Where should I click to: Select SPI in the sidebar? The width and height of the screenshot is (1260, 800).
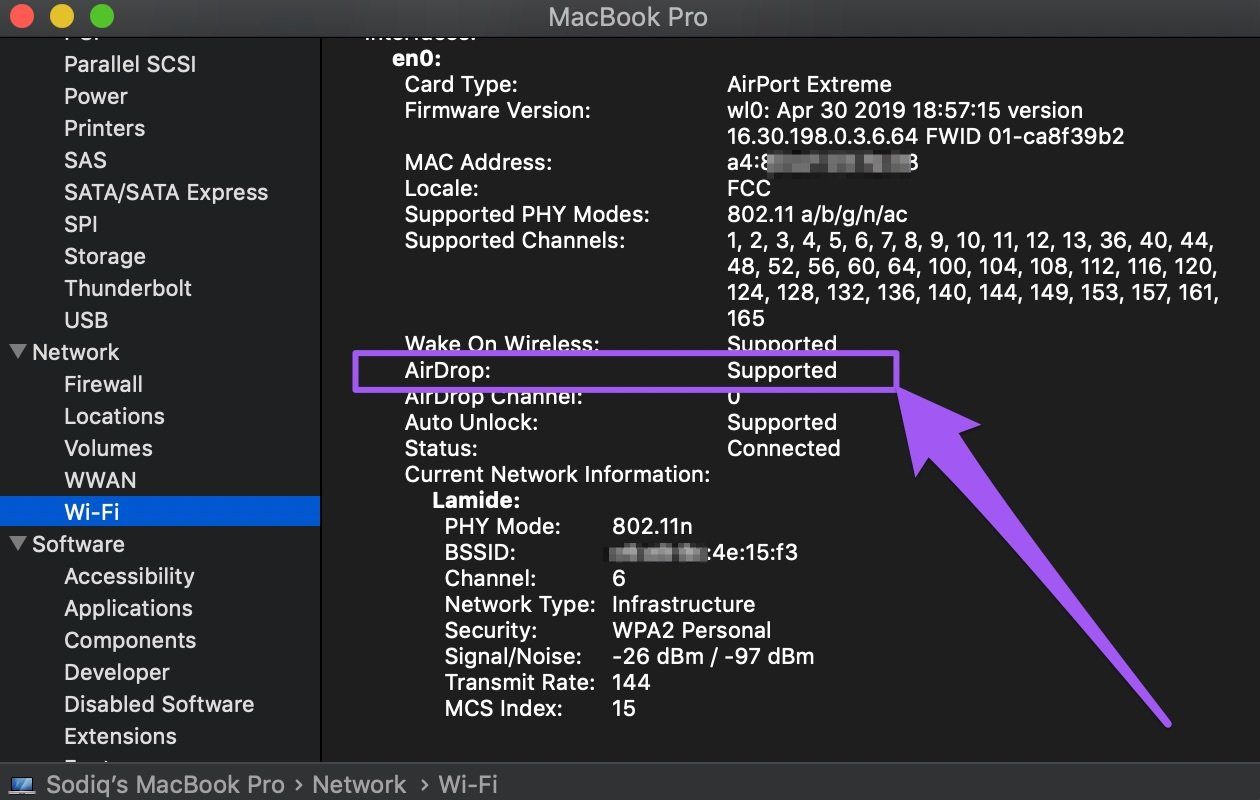[x=81, y=224]
